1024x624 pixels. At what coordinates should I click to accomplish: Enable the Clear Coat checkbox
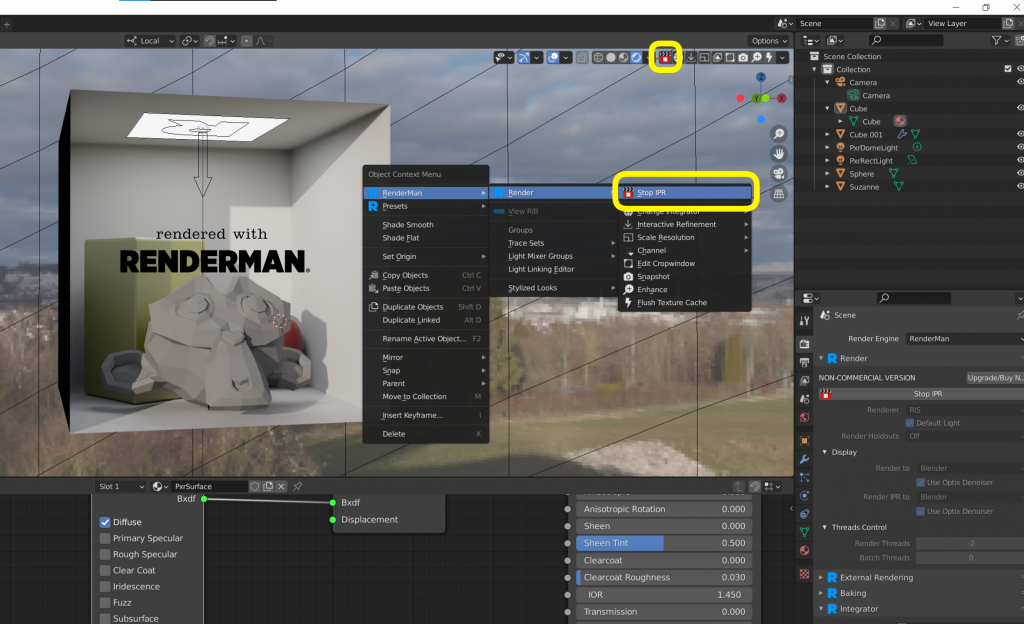pyautogui.click(x=105, y=570)
